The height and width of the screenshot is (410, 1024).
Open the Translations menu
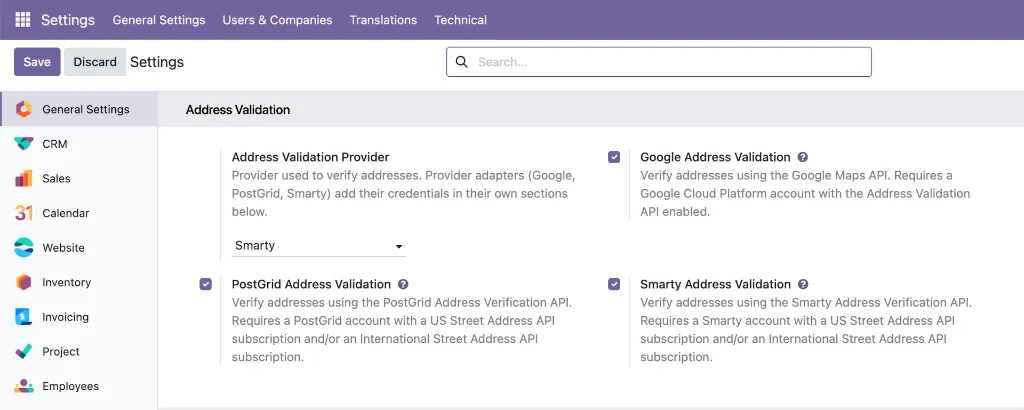pos(383,20)
